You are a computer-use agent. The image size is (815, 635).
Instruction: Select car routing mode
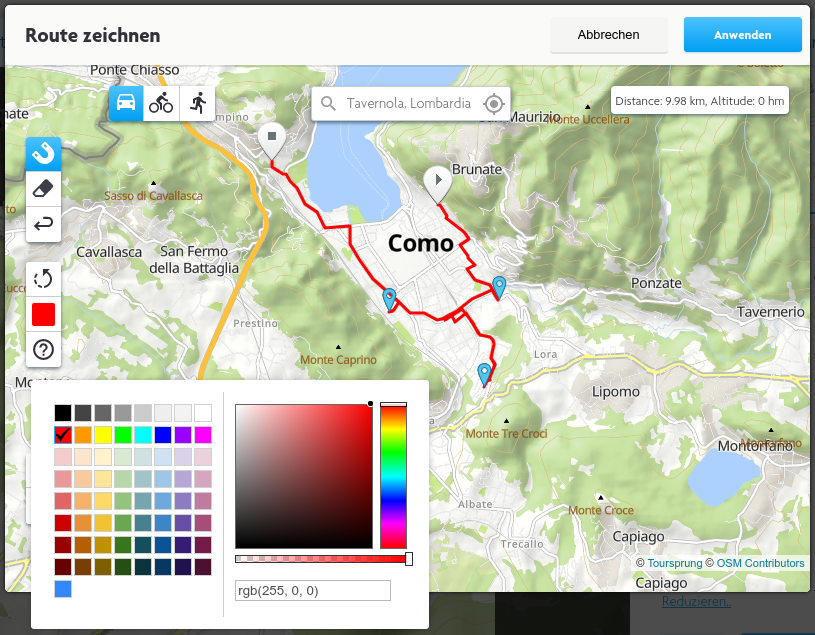126,103
